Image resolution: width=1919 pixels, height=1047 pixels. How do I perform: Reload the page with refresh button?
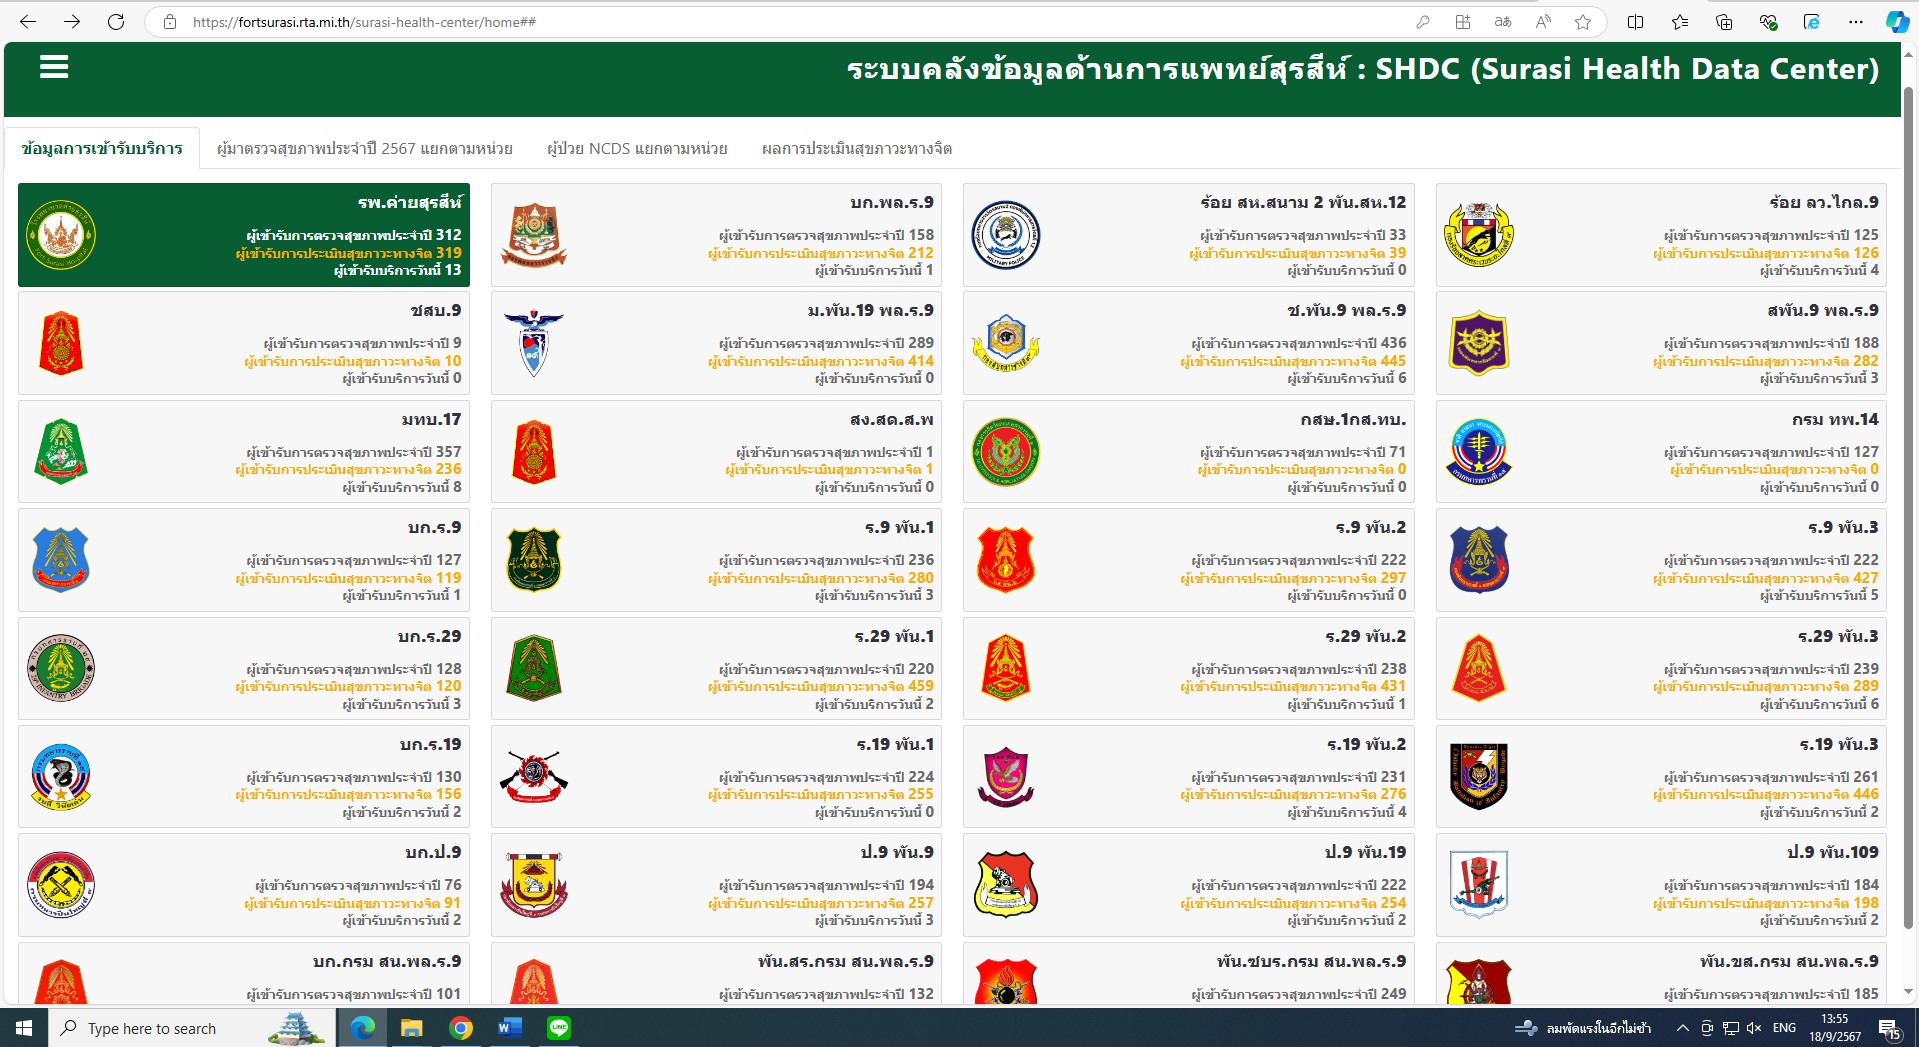[116, 22]
